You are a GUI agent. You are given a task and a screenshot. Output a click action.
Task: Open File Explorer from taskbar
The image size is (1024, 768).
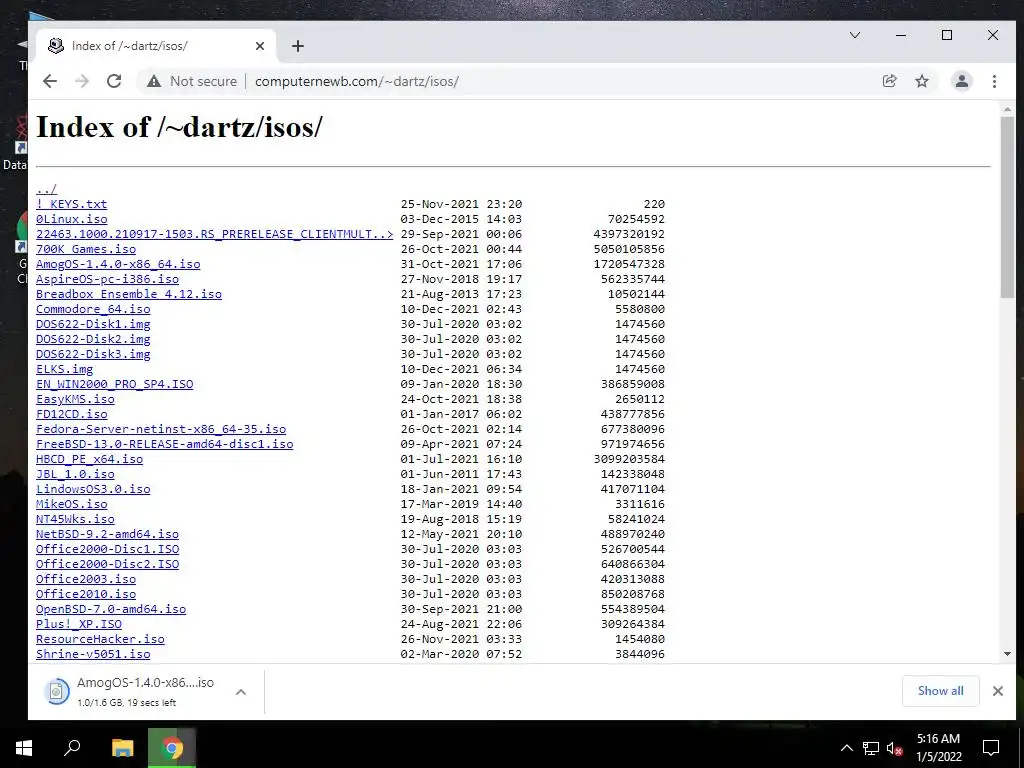(122, 748)
